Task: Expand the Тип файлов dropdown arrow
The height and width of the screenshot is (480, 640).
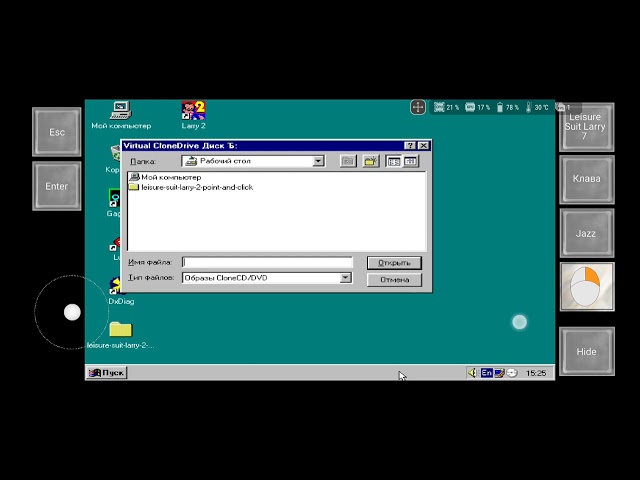Action: click(345, 278)
